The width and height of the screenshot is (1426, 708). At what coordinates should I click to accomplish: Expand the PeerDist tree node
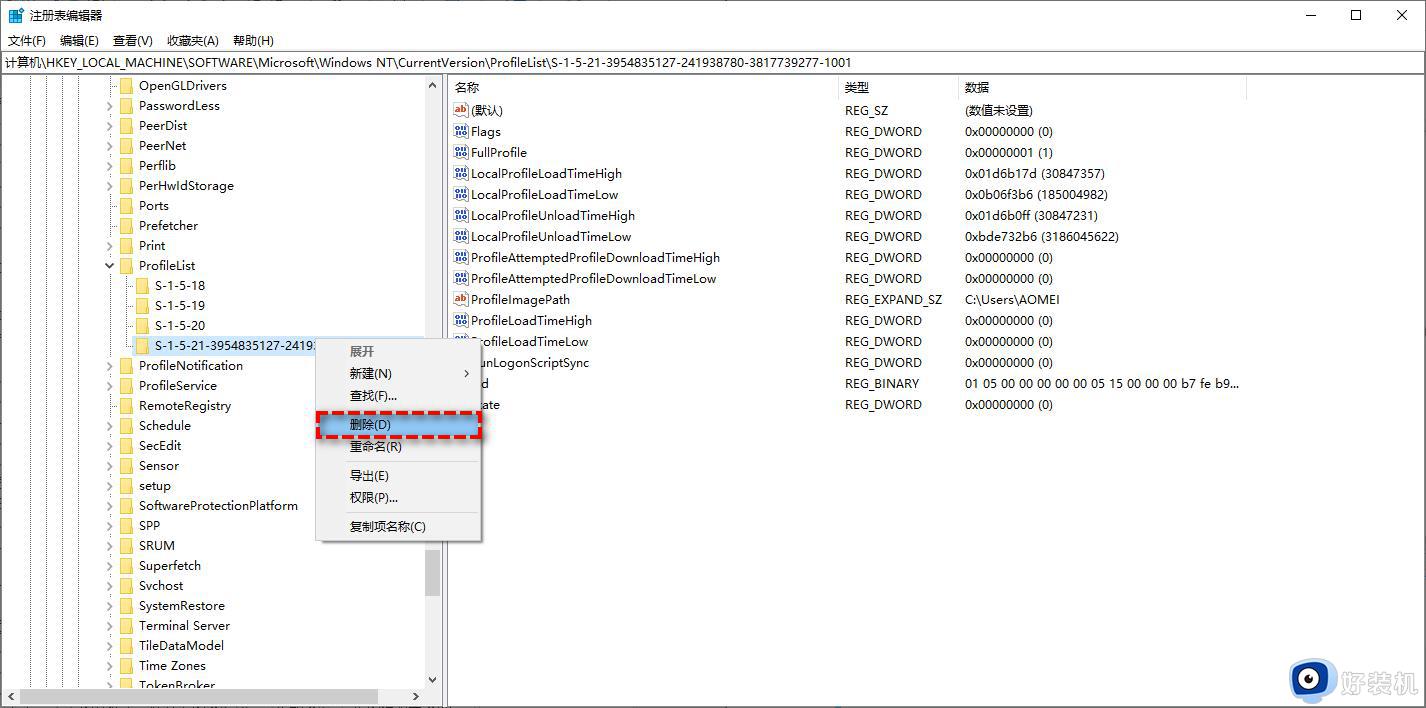coord(110,126)
